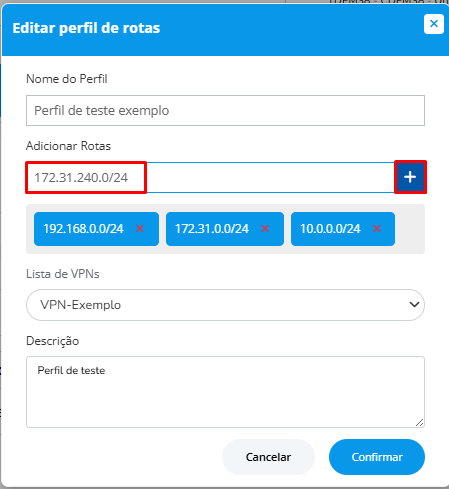
Task: Select the 10.0.0.0/24 route tag text
Action: 330,229
